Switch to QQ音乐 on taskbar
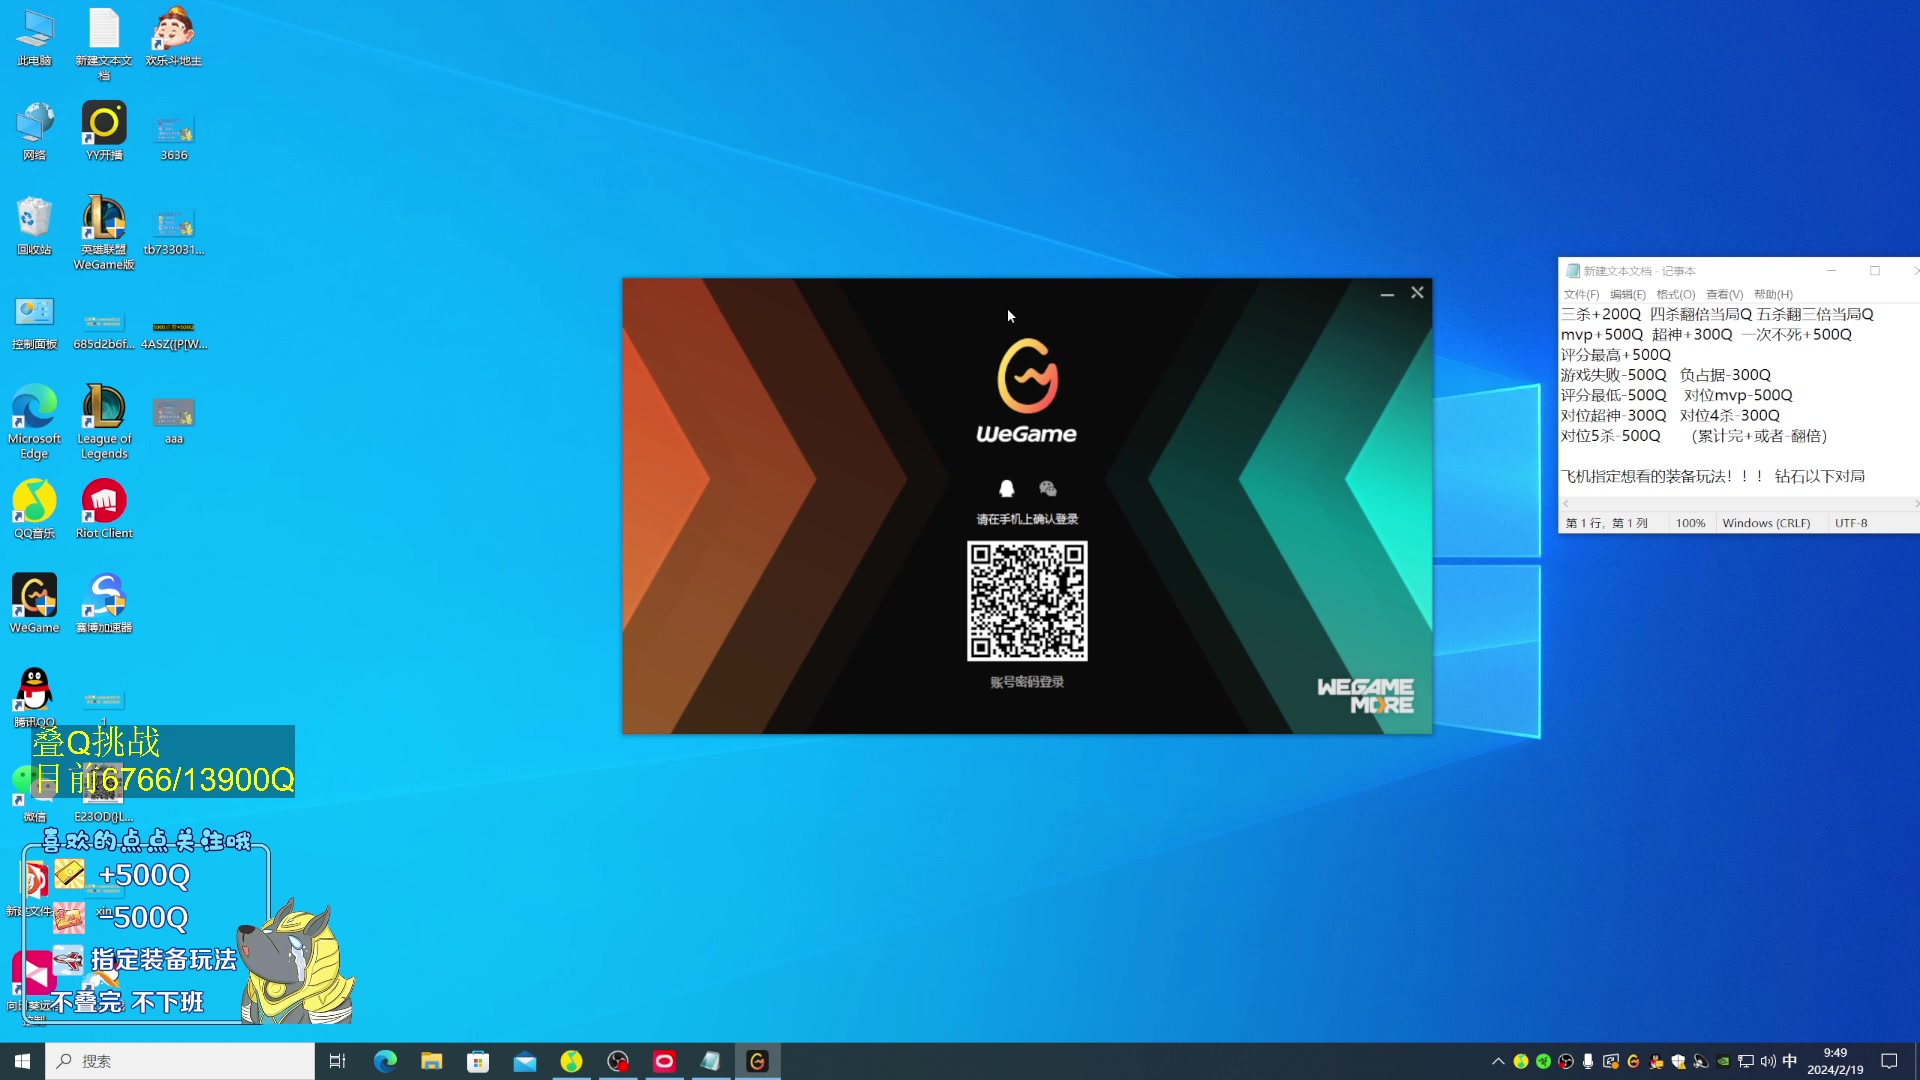Image resolution: width=1920 pixels, height=1080 pixels. tap(571, 1061)
